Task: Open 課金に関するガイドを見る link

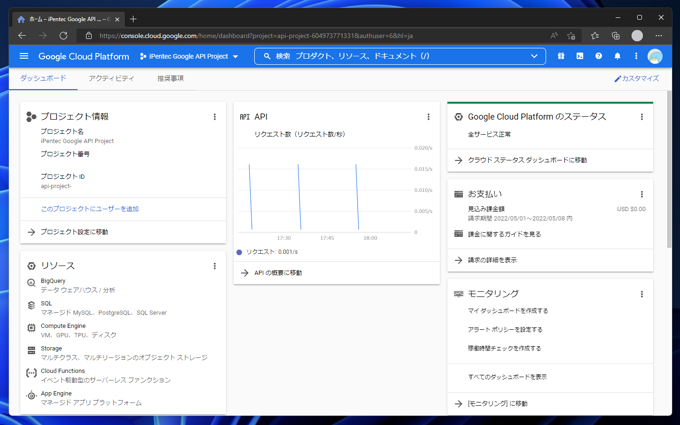Action: point(504,234)
